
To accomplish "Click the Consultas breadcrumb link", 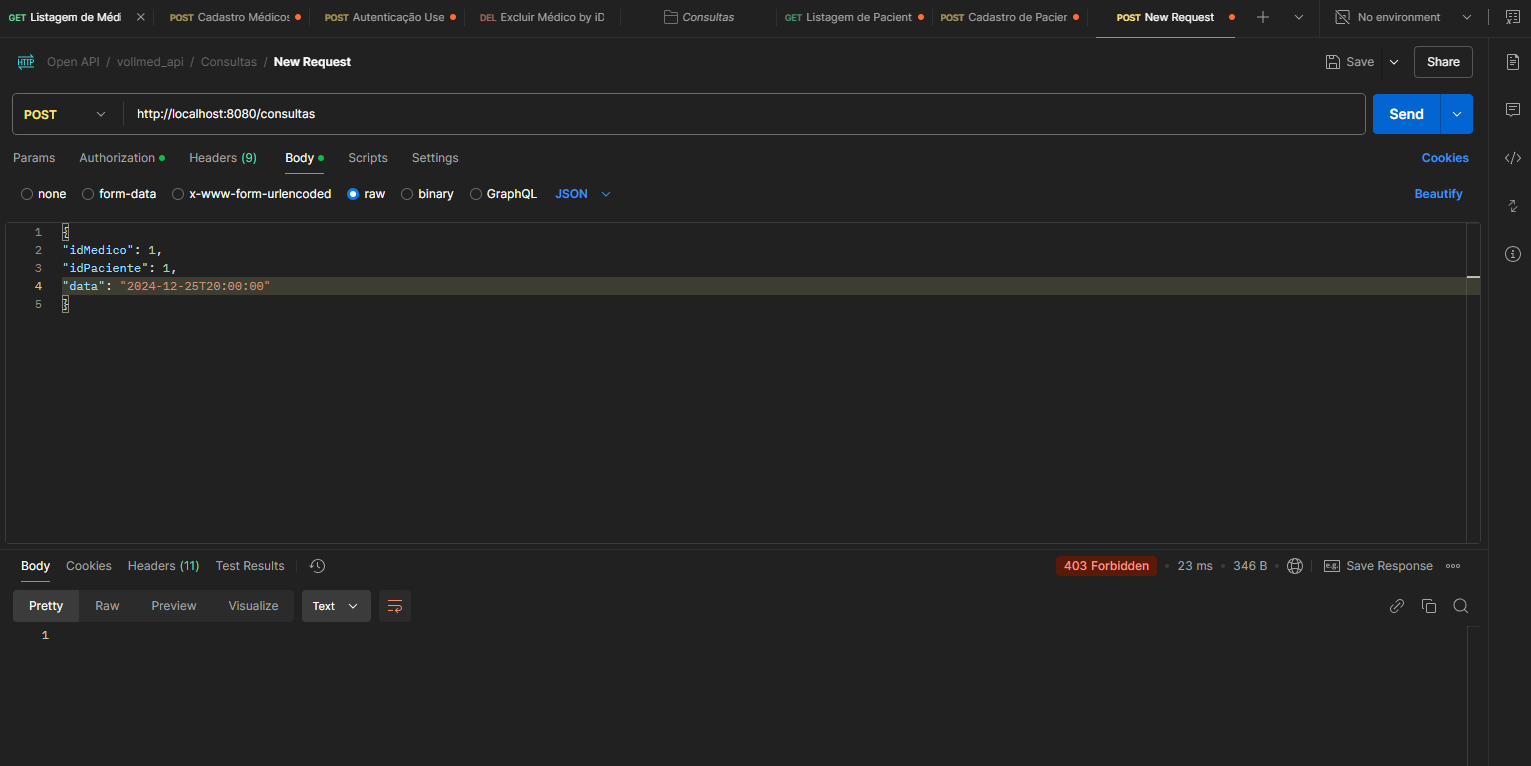I will point(229,62).
